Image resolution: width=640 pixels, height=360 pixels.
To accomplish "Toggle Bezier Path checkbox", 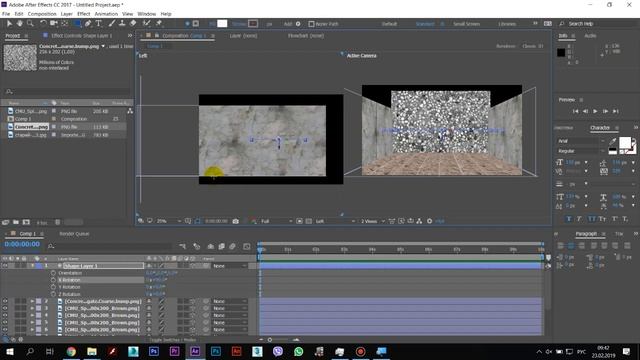I will click(x=311, y=24).
